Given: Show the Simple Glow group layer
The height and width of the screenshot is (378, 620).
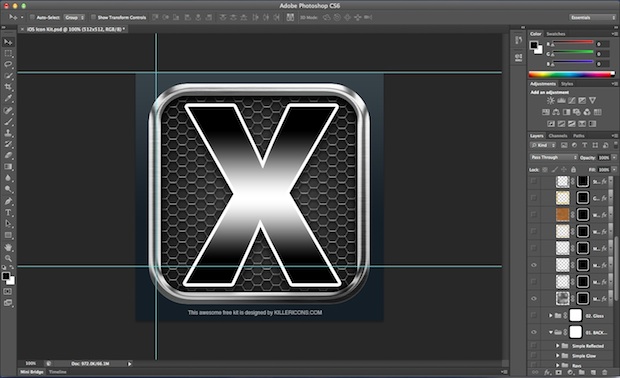Looking at the screenshot, I should click(534, 355).
